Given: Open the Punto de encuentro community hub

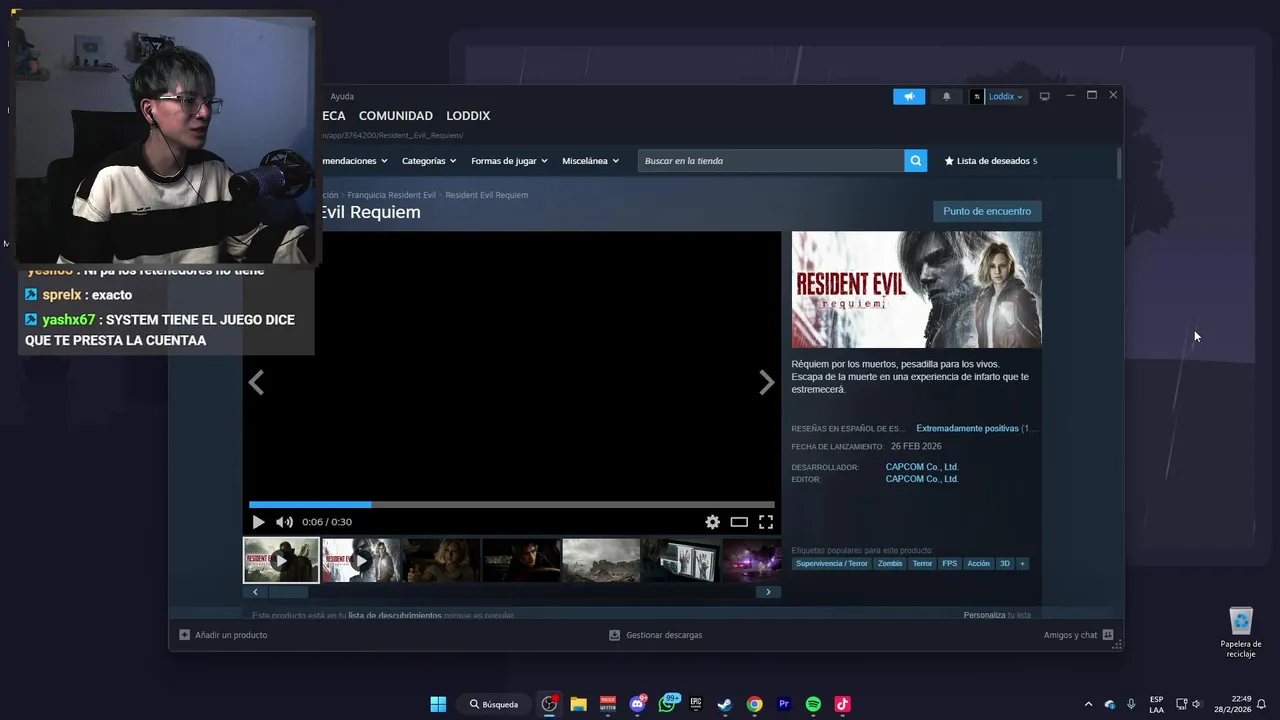Looking at the screenshot, I should pyautogui.click(x=987, y=211).
